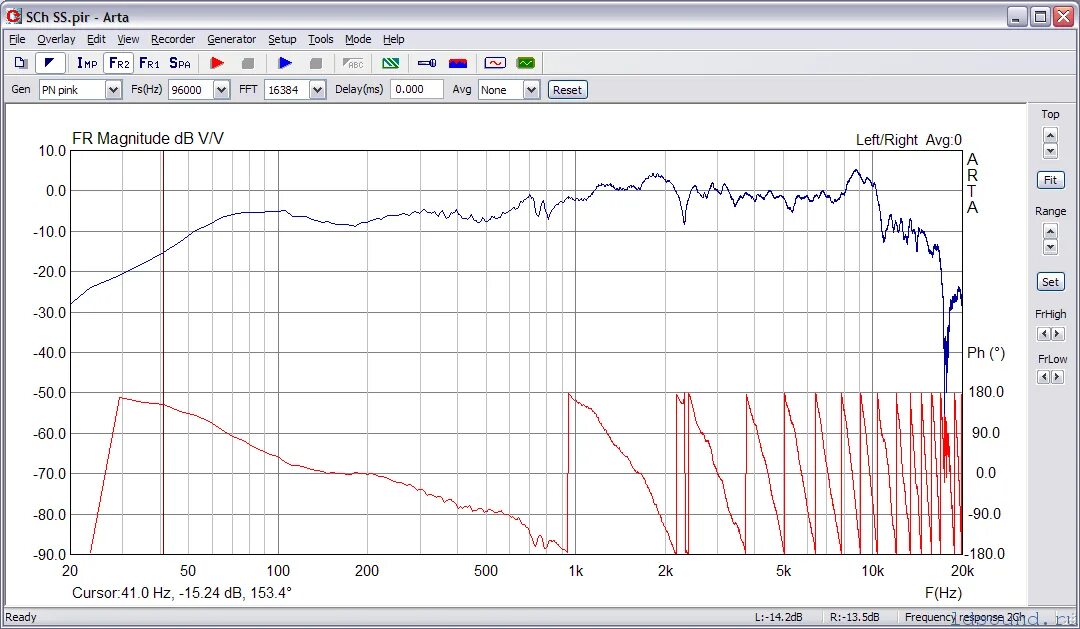
Task: Click the red-blue spectrum toolbar icon
Action: (x=458, y=63)
